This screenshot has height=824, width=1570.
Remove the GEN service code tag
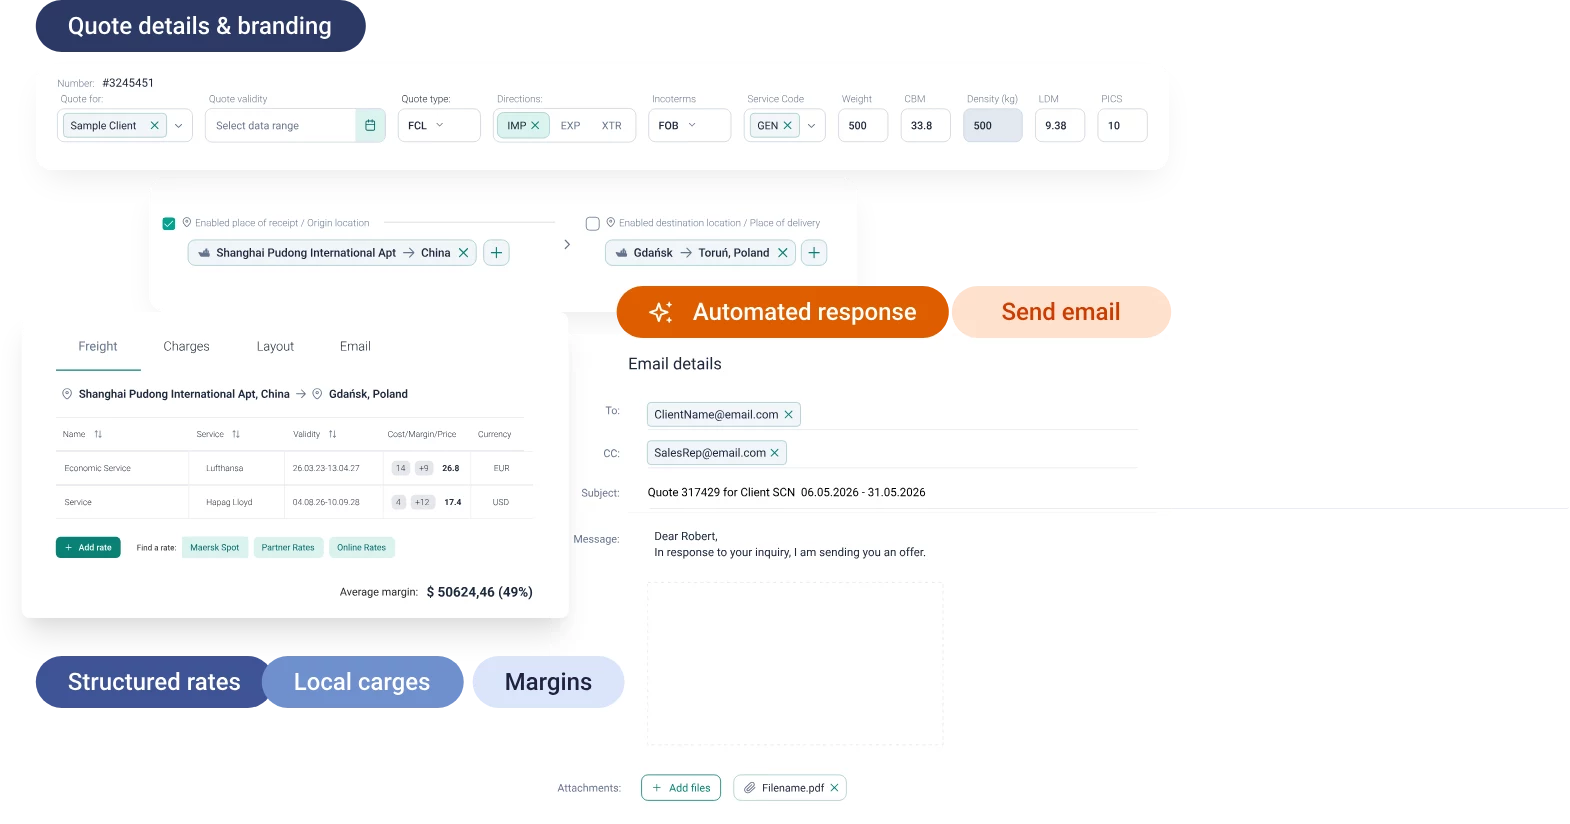coord(787,126)
